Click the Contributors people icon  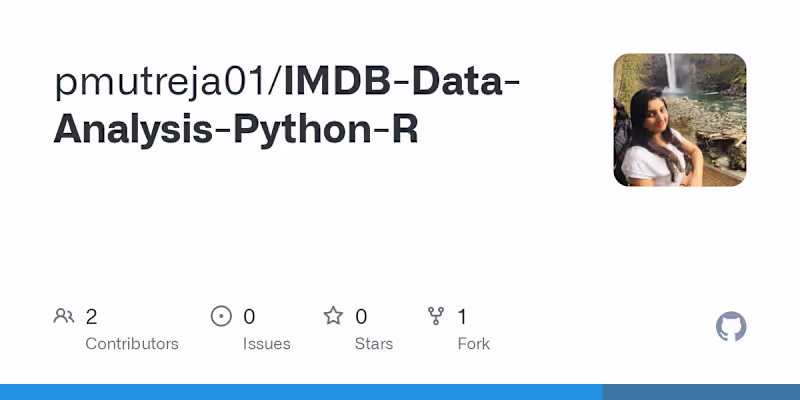64,317
